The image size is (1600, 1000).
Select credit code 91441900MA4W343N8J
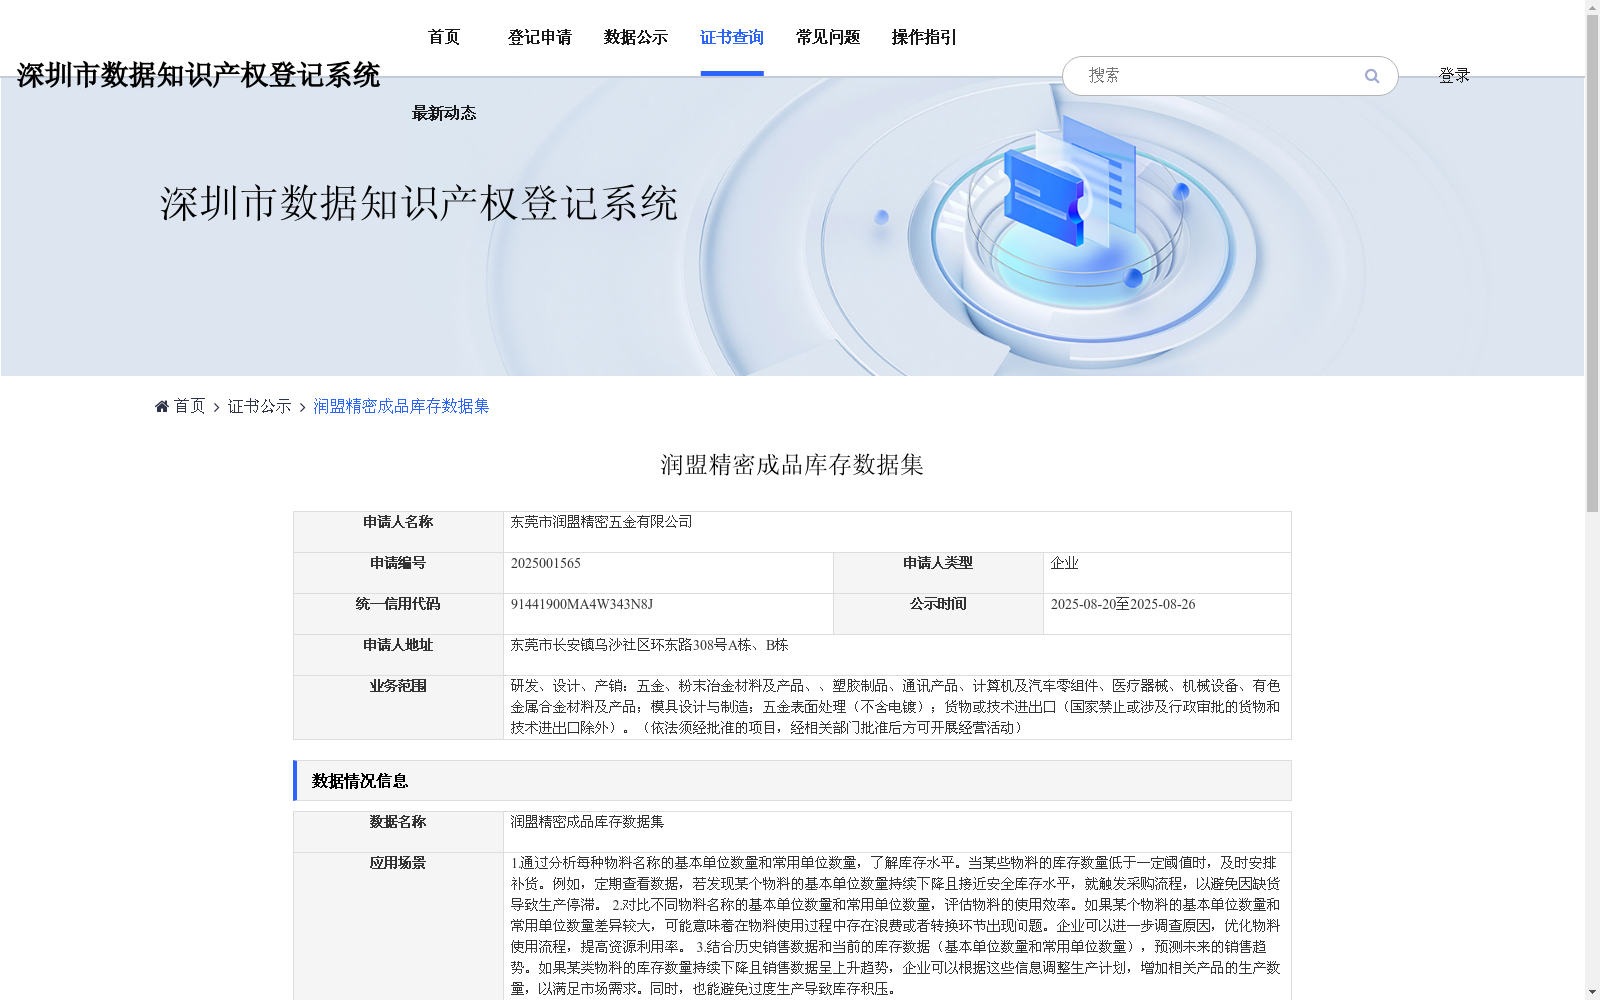582,604
